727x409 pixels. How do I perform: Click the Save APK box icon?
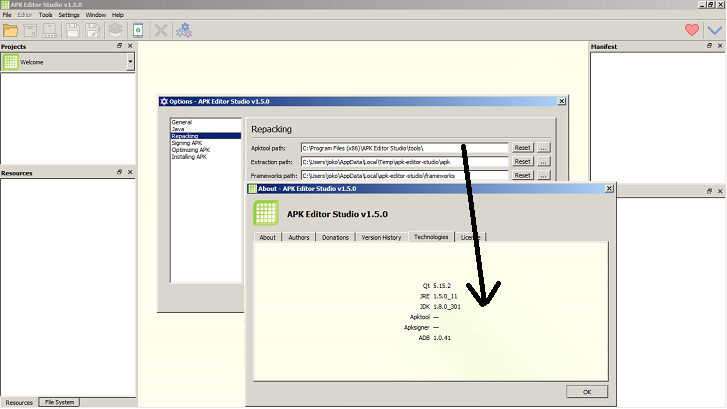30,31
